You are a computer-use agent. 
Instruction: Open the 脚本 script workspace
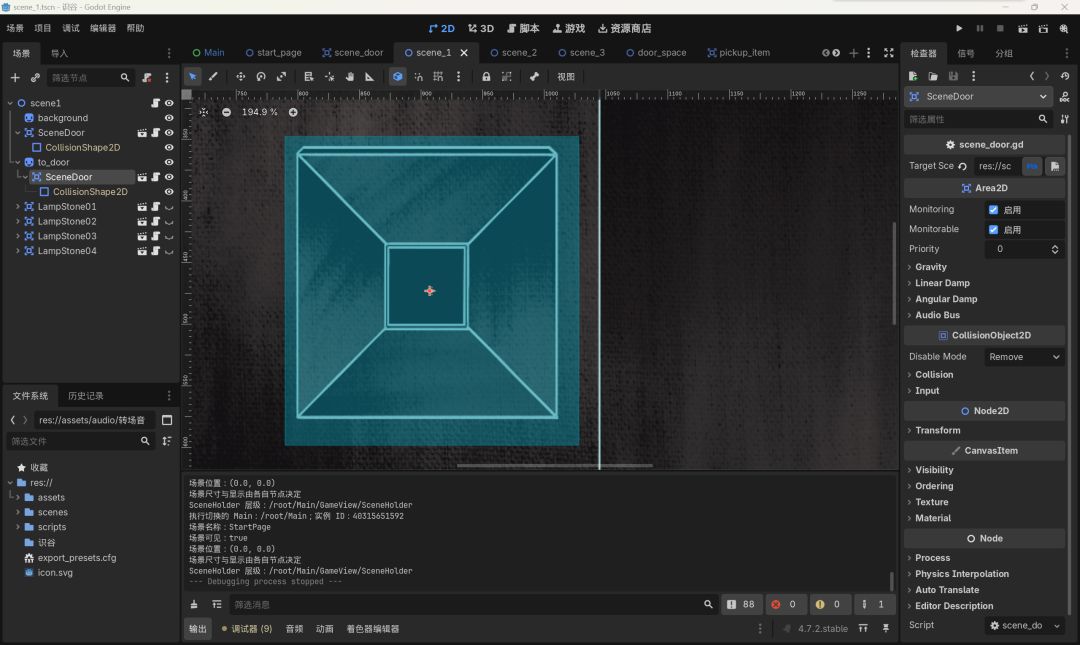[523, 28]
